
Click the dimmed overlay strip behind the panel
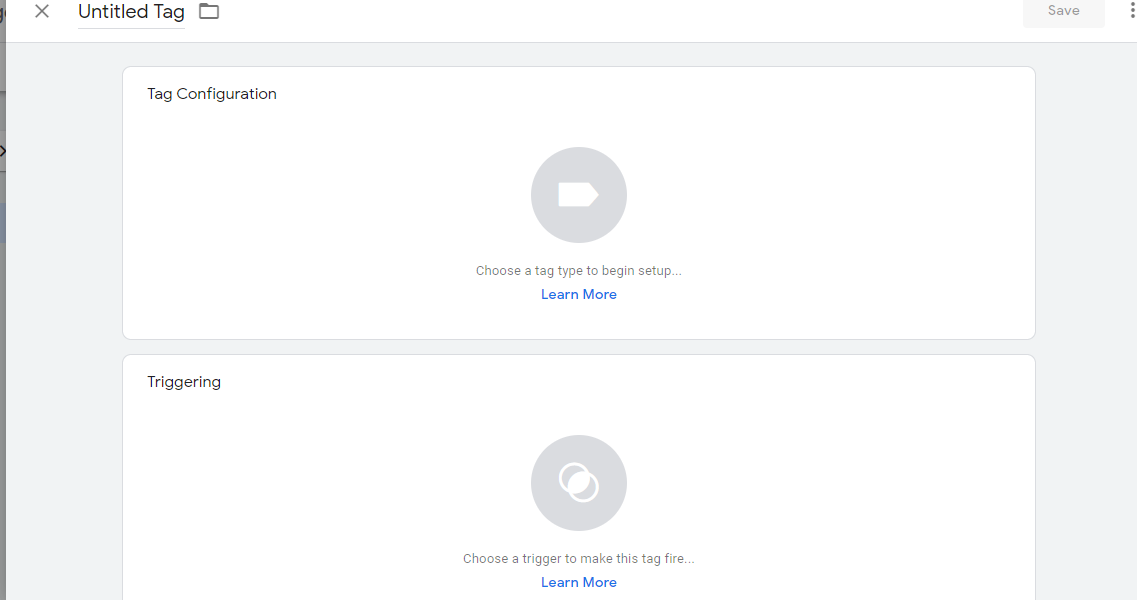pos(3,363)
